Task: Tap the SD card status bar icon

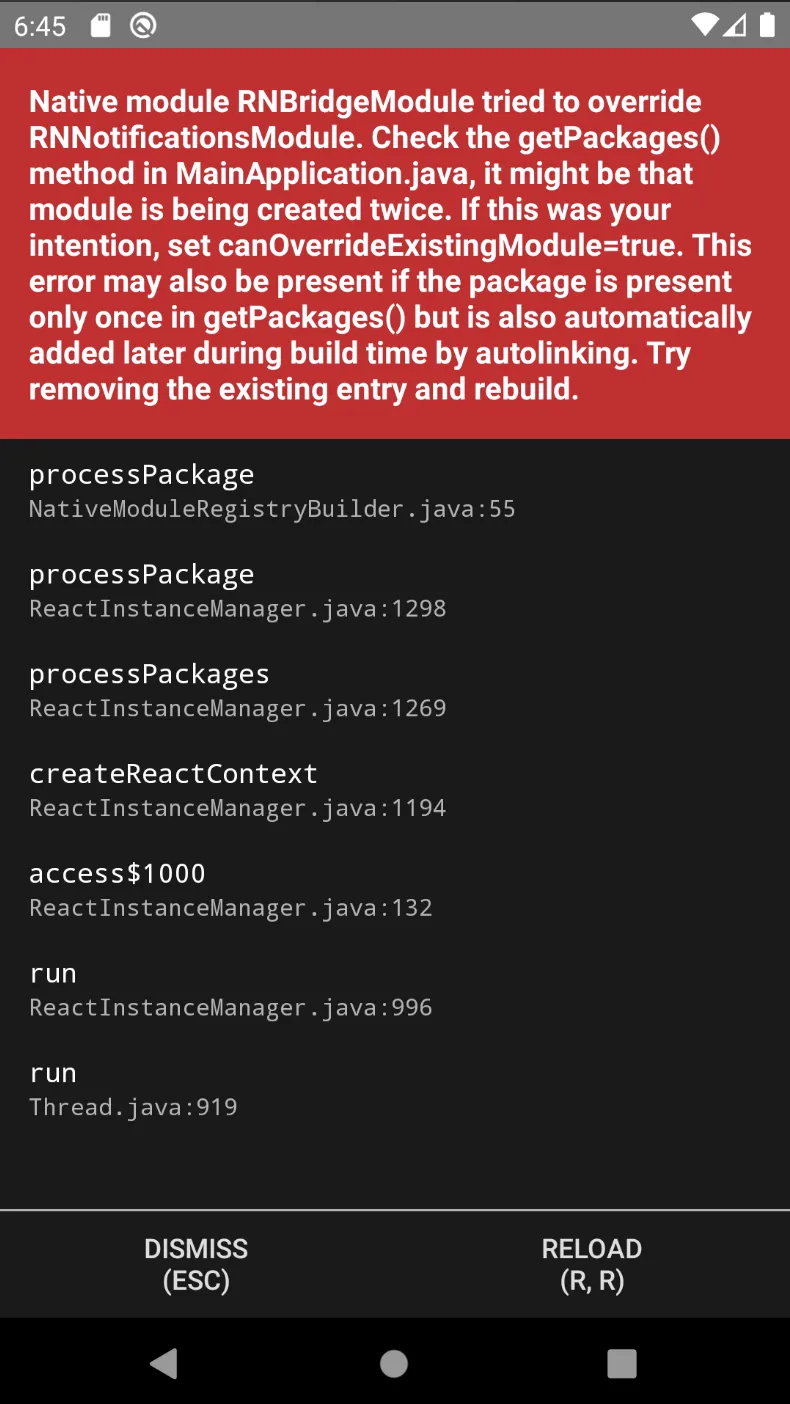Action: pos(100,25)
